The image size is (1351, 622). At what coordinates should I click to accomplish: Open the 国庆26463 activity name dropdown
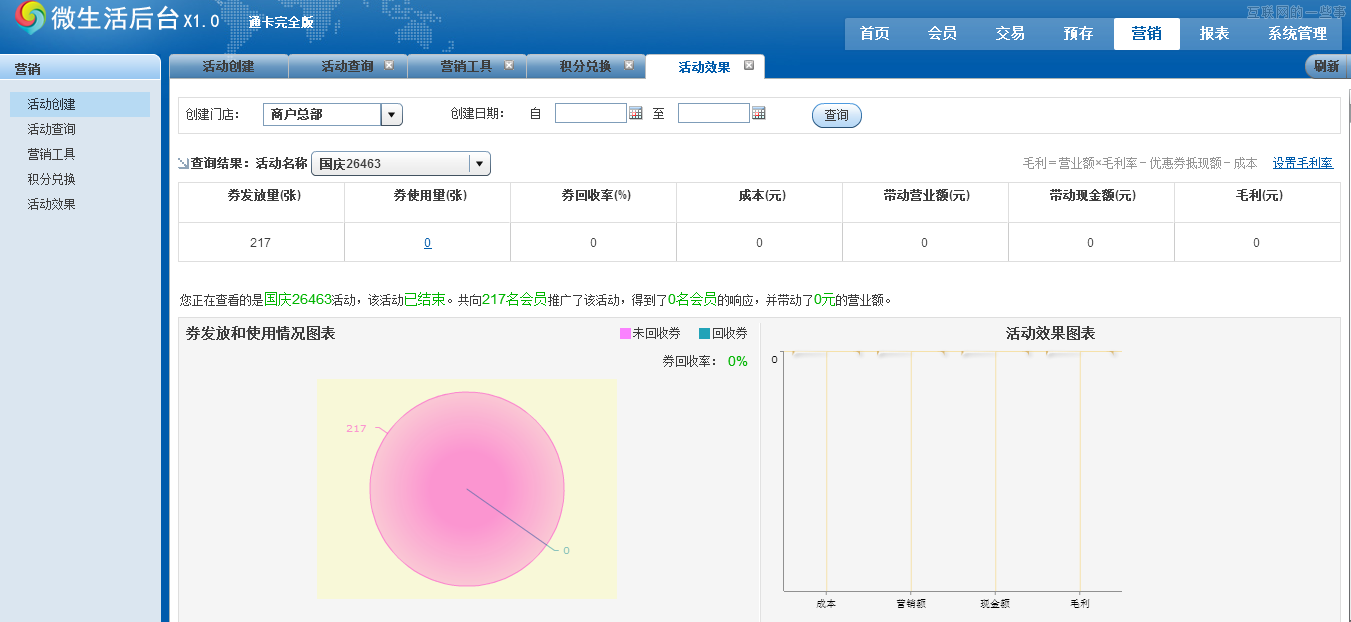pos(478,163)
